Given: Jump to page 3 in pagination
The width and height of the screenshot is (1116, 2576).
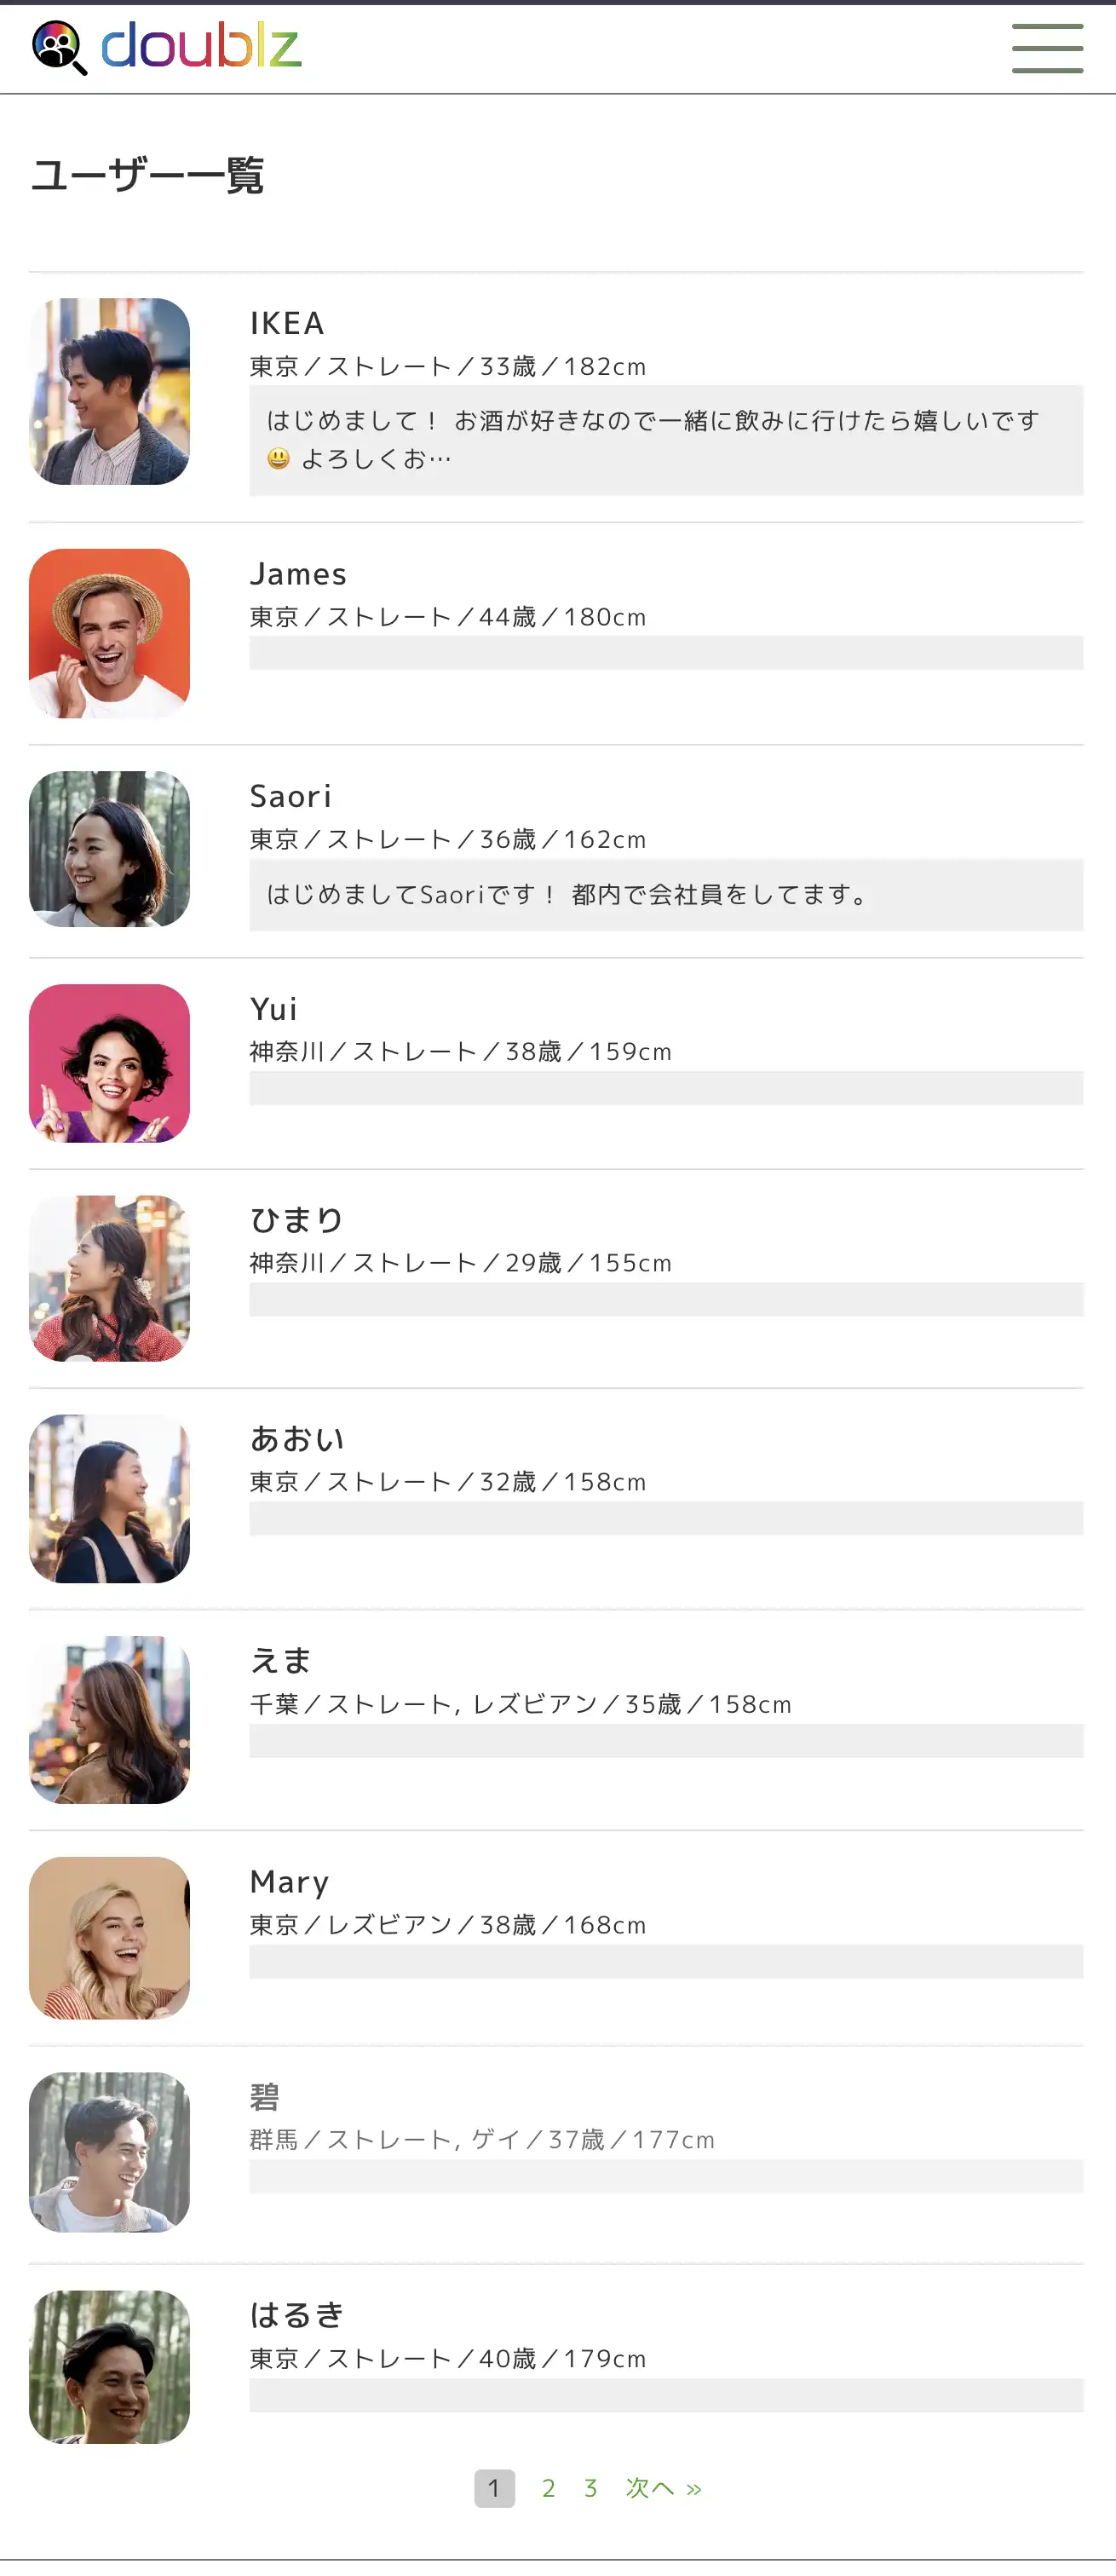Looking at the screenshot, I should (x=591, y=2488).
